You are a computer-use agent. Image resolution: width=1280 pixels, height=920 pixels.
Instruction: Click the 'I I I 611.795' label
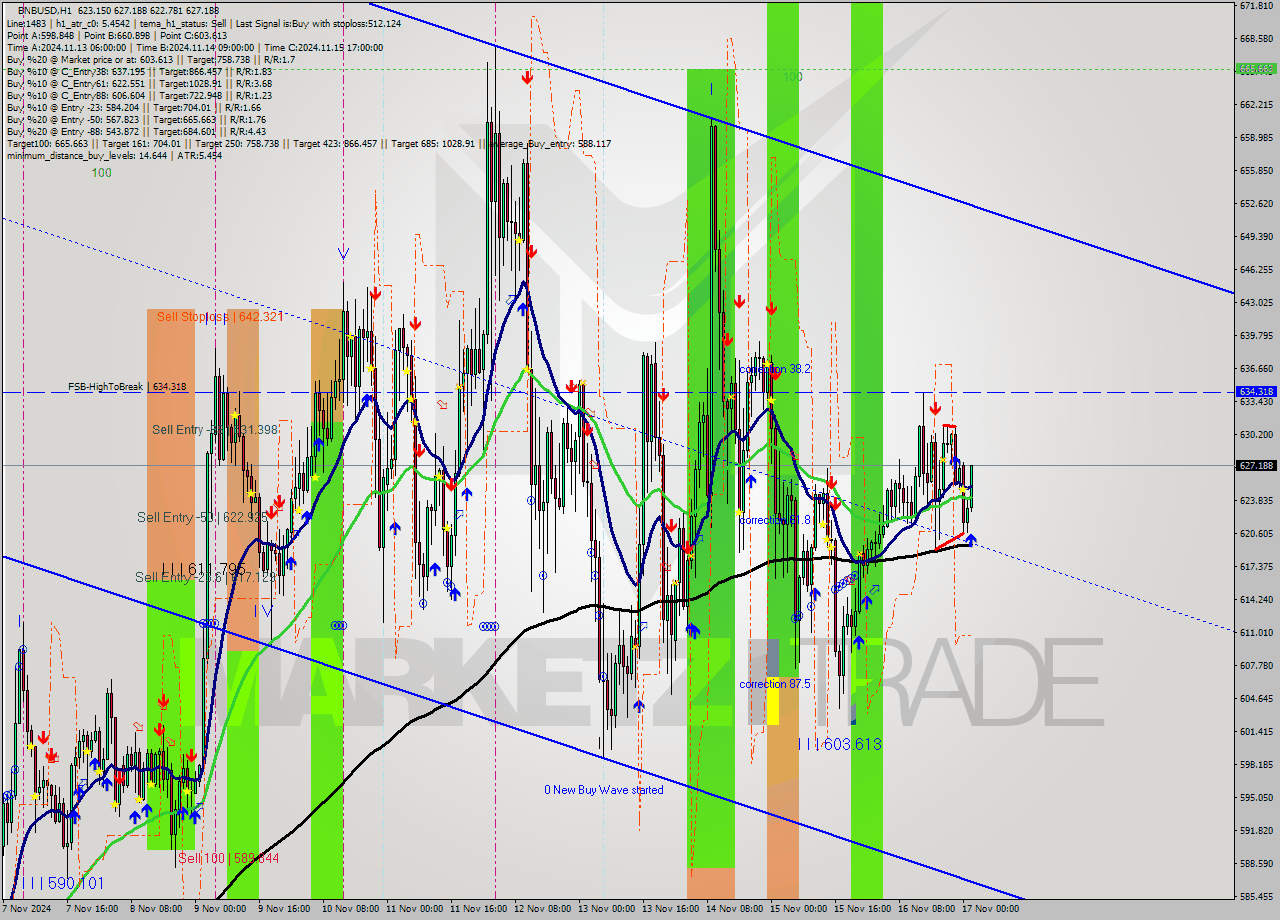point(203,569)
